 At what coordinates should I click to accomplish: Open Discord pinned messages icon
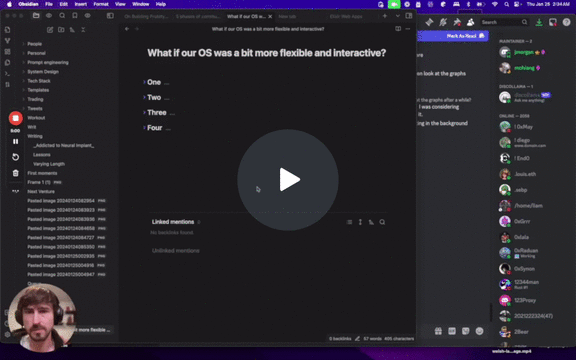(x=457, y=22)
